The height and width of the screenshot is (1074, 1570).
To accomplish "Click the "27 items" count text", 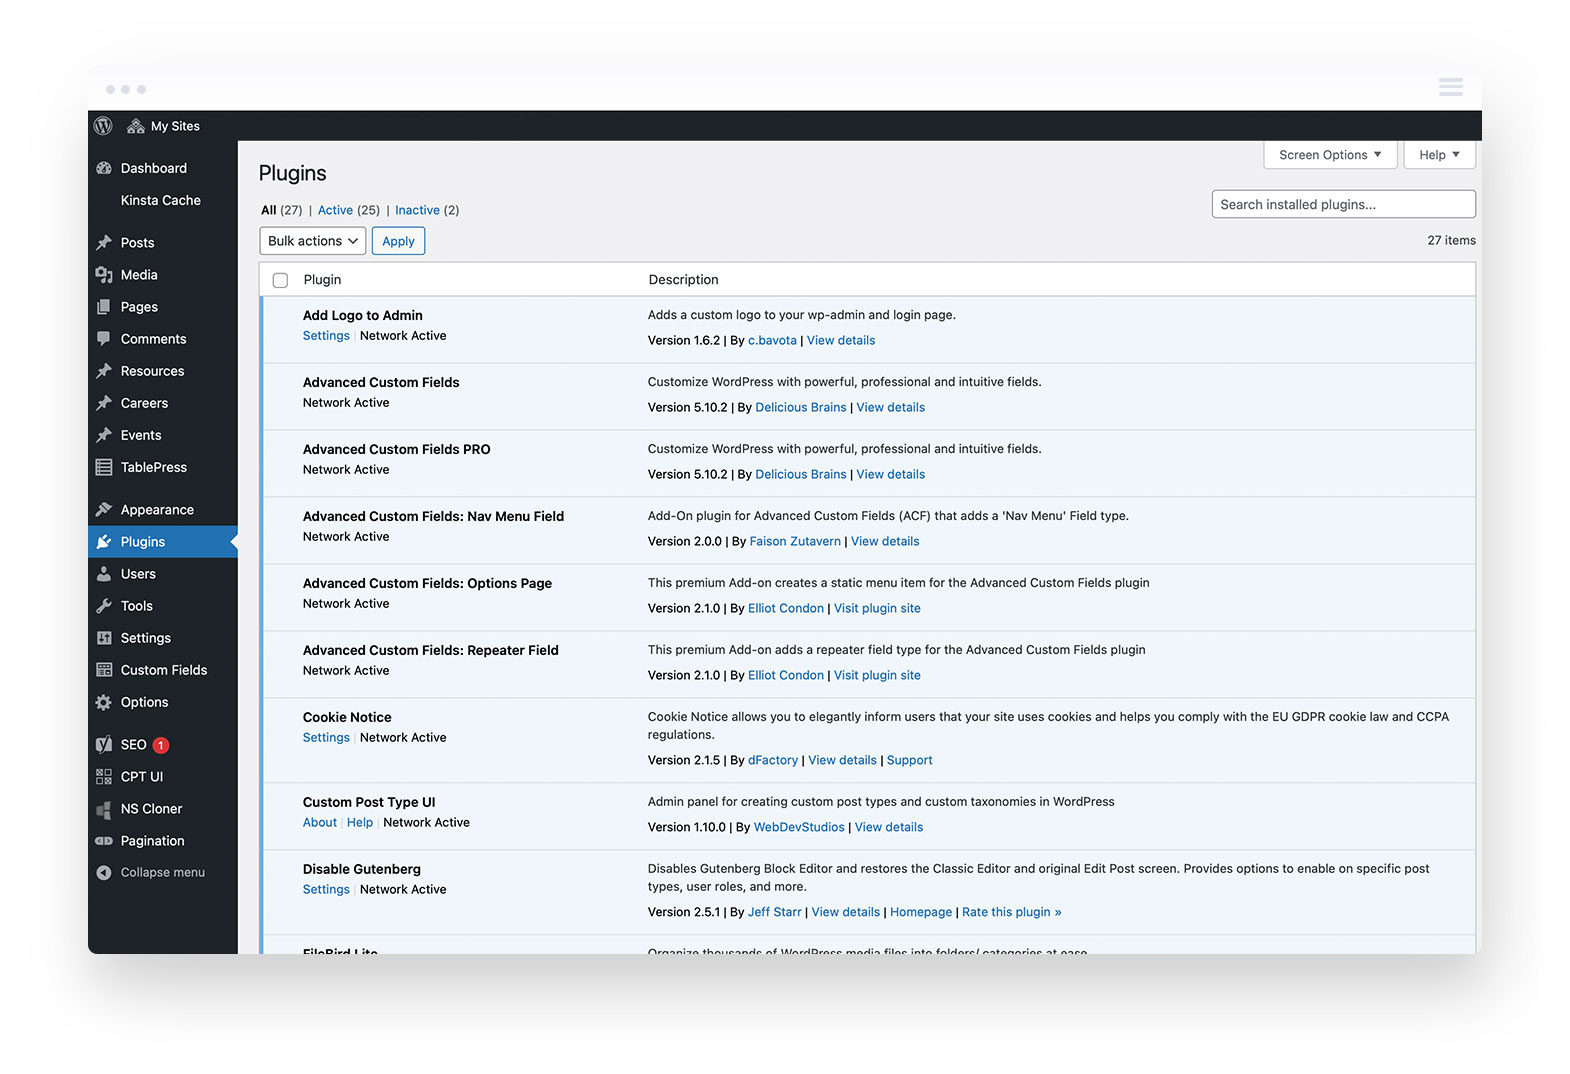I will 1451,241.
